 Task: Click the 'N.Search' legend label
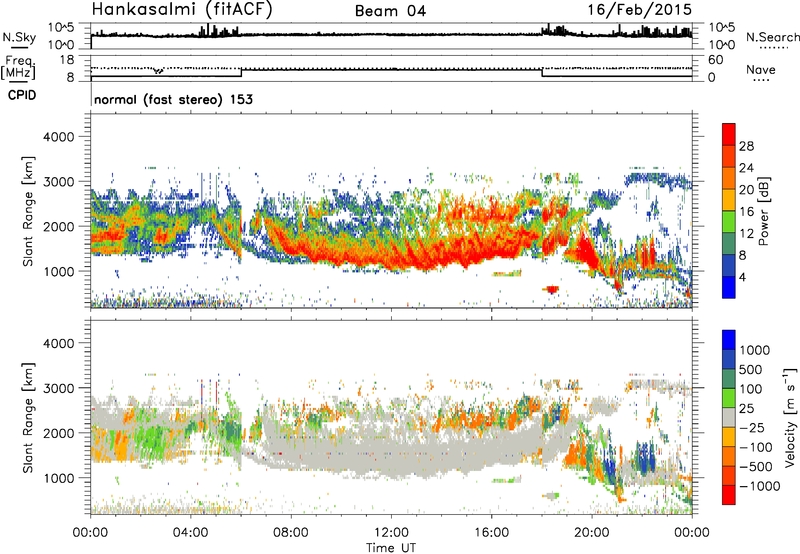[x=772, y=37]
